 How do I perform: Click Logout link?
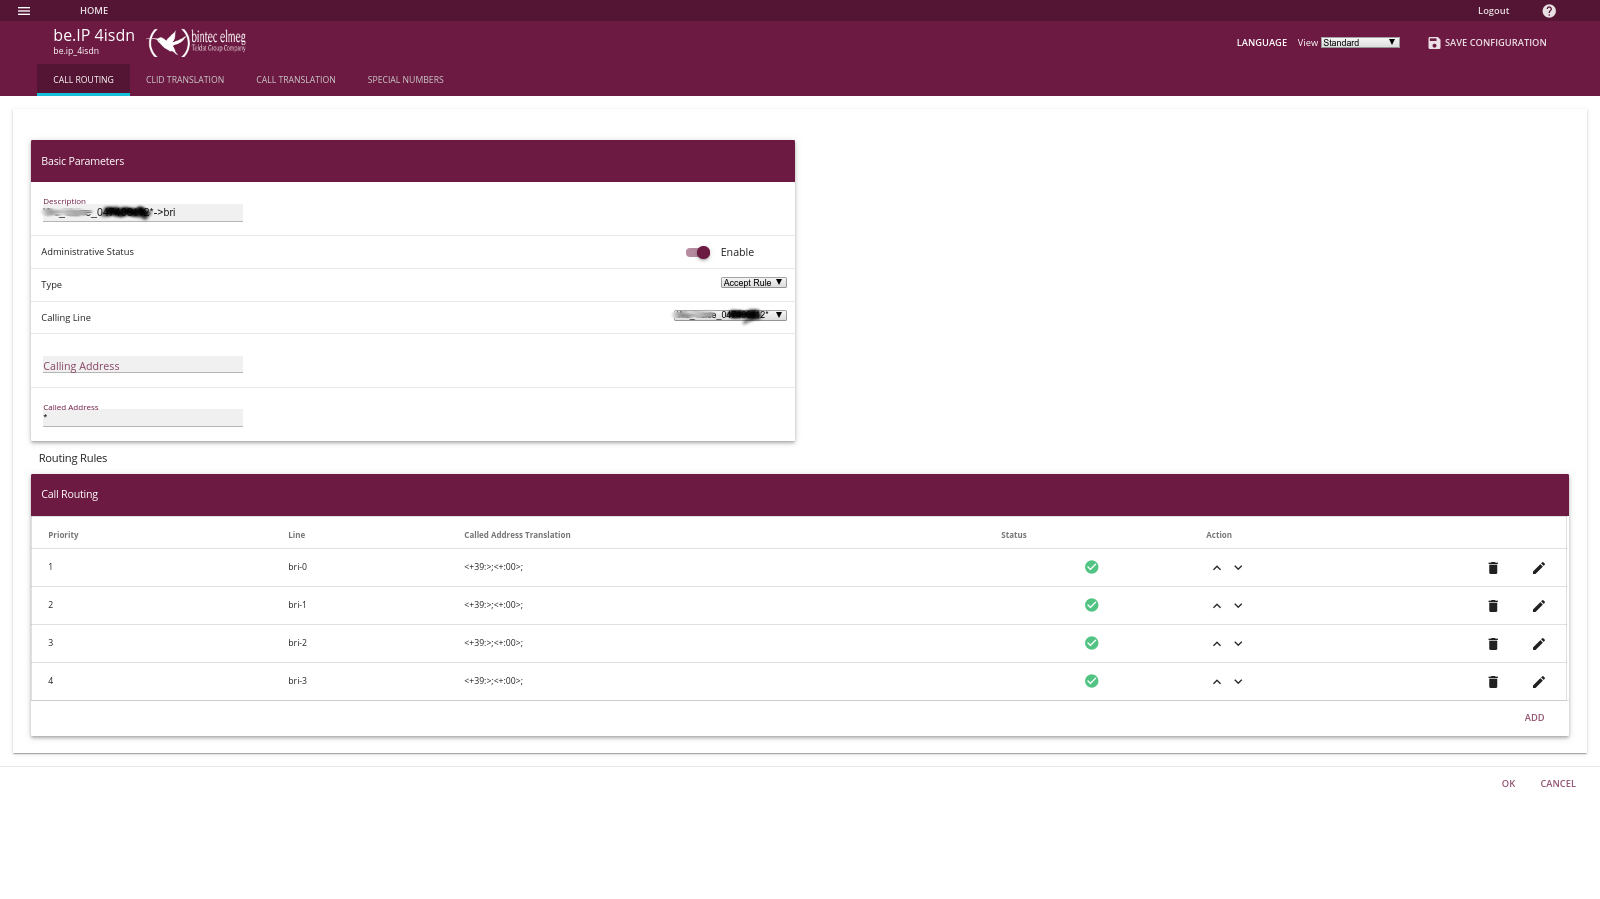[1494, 11]
